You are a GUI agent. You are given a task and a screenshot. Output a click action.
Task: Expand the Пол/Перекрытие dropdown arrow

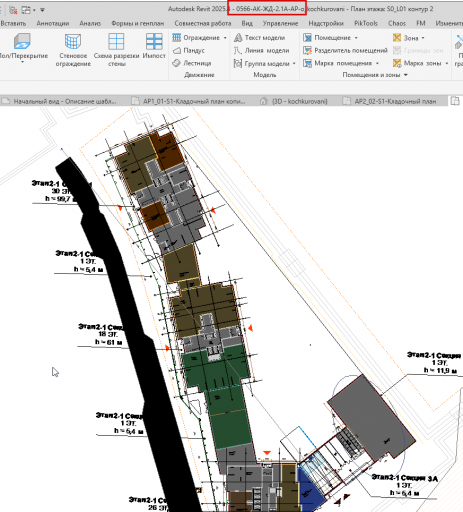tap(23, 62)
